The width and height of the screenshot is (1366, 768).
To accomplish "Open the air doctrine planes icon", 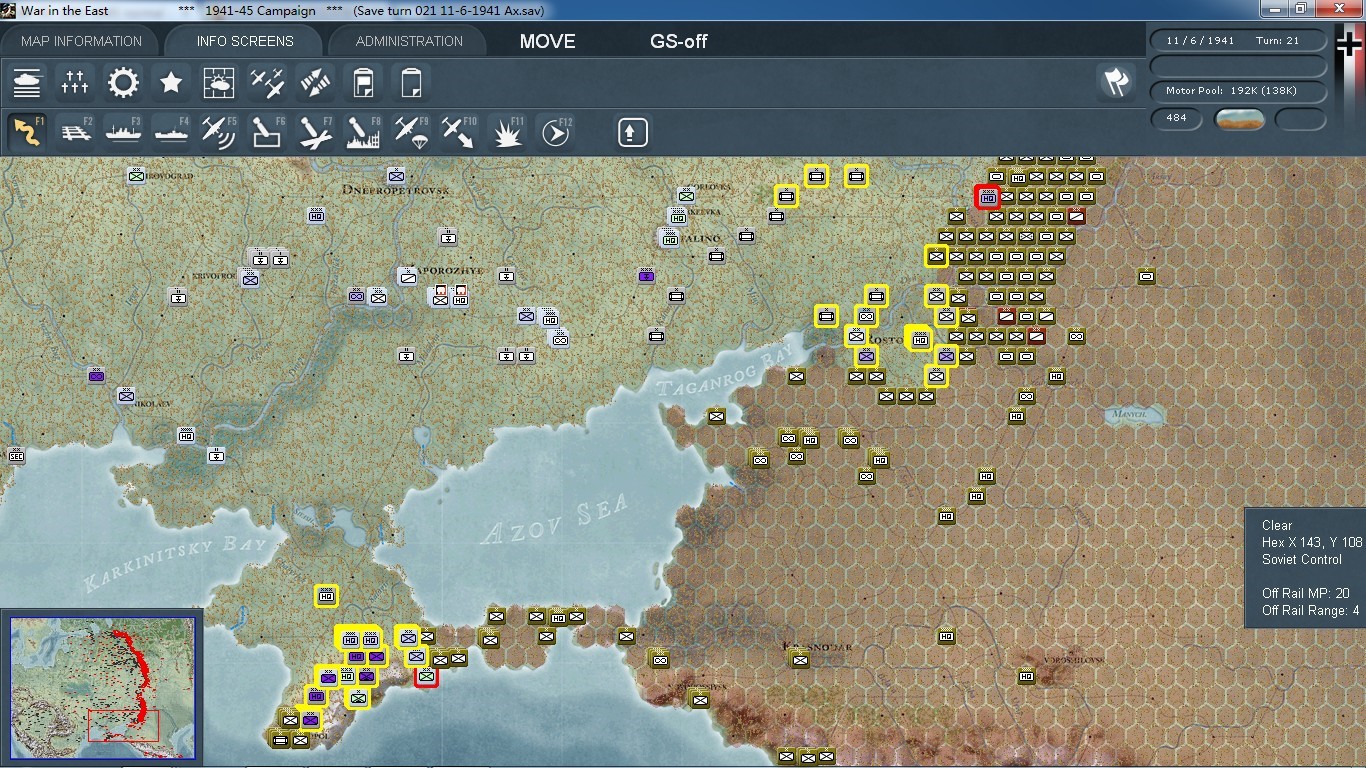I will tap(267, 82).
